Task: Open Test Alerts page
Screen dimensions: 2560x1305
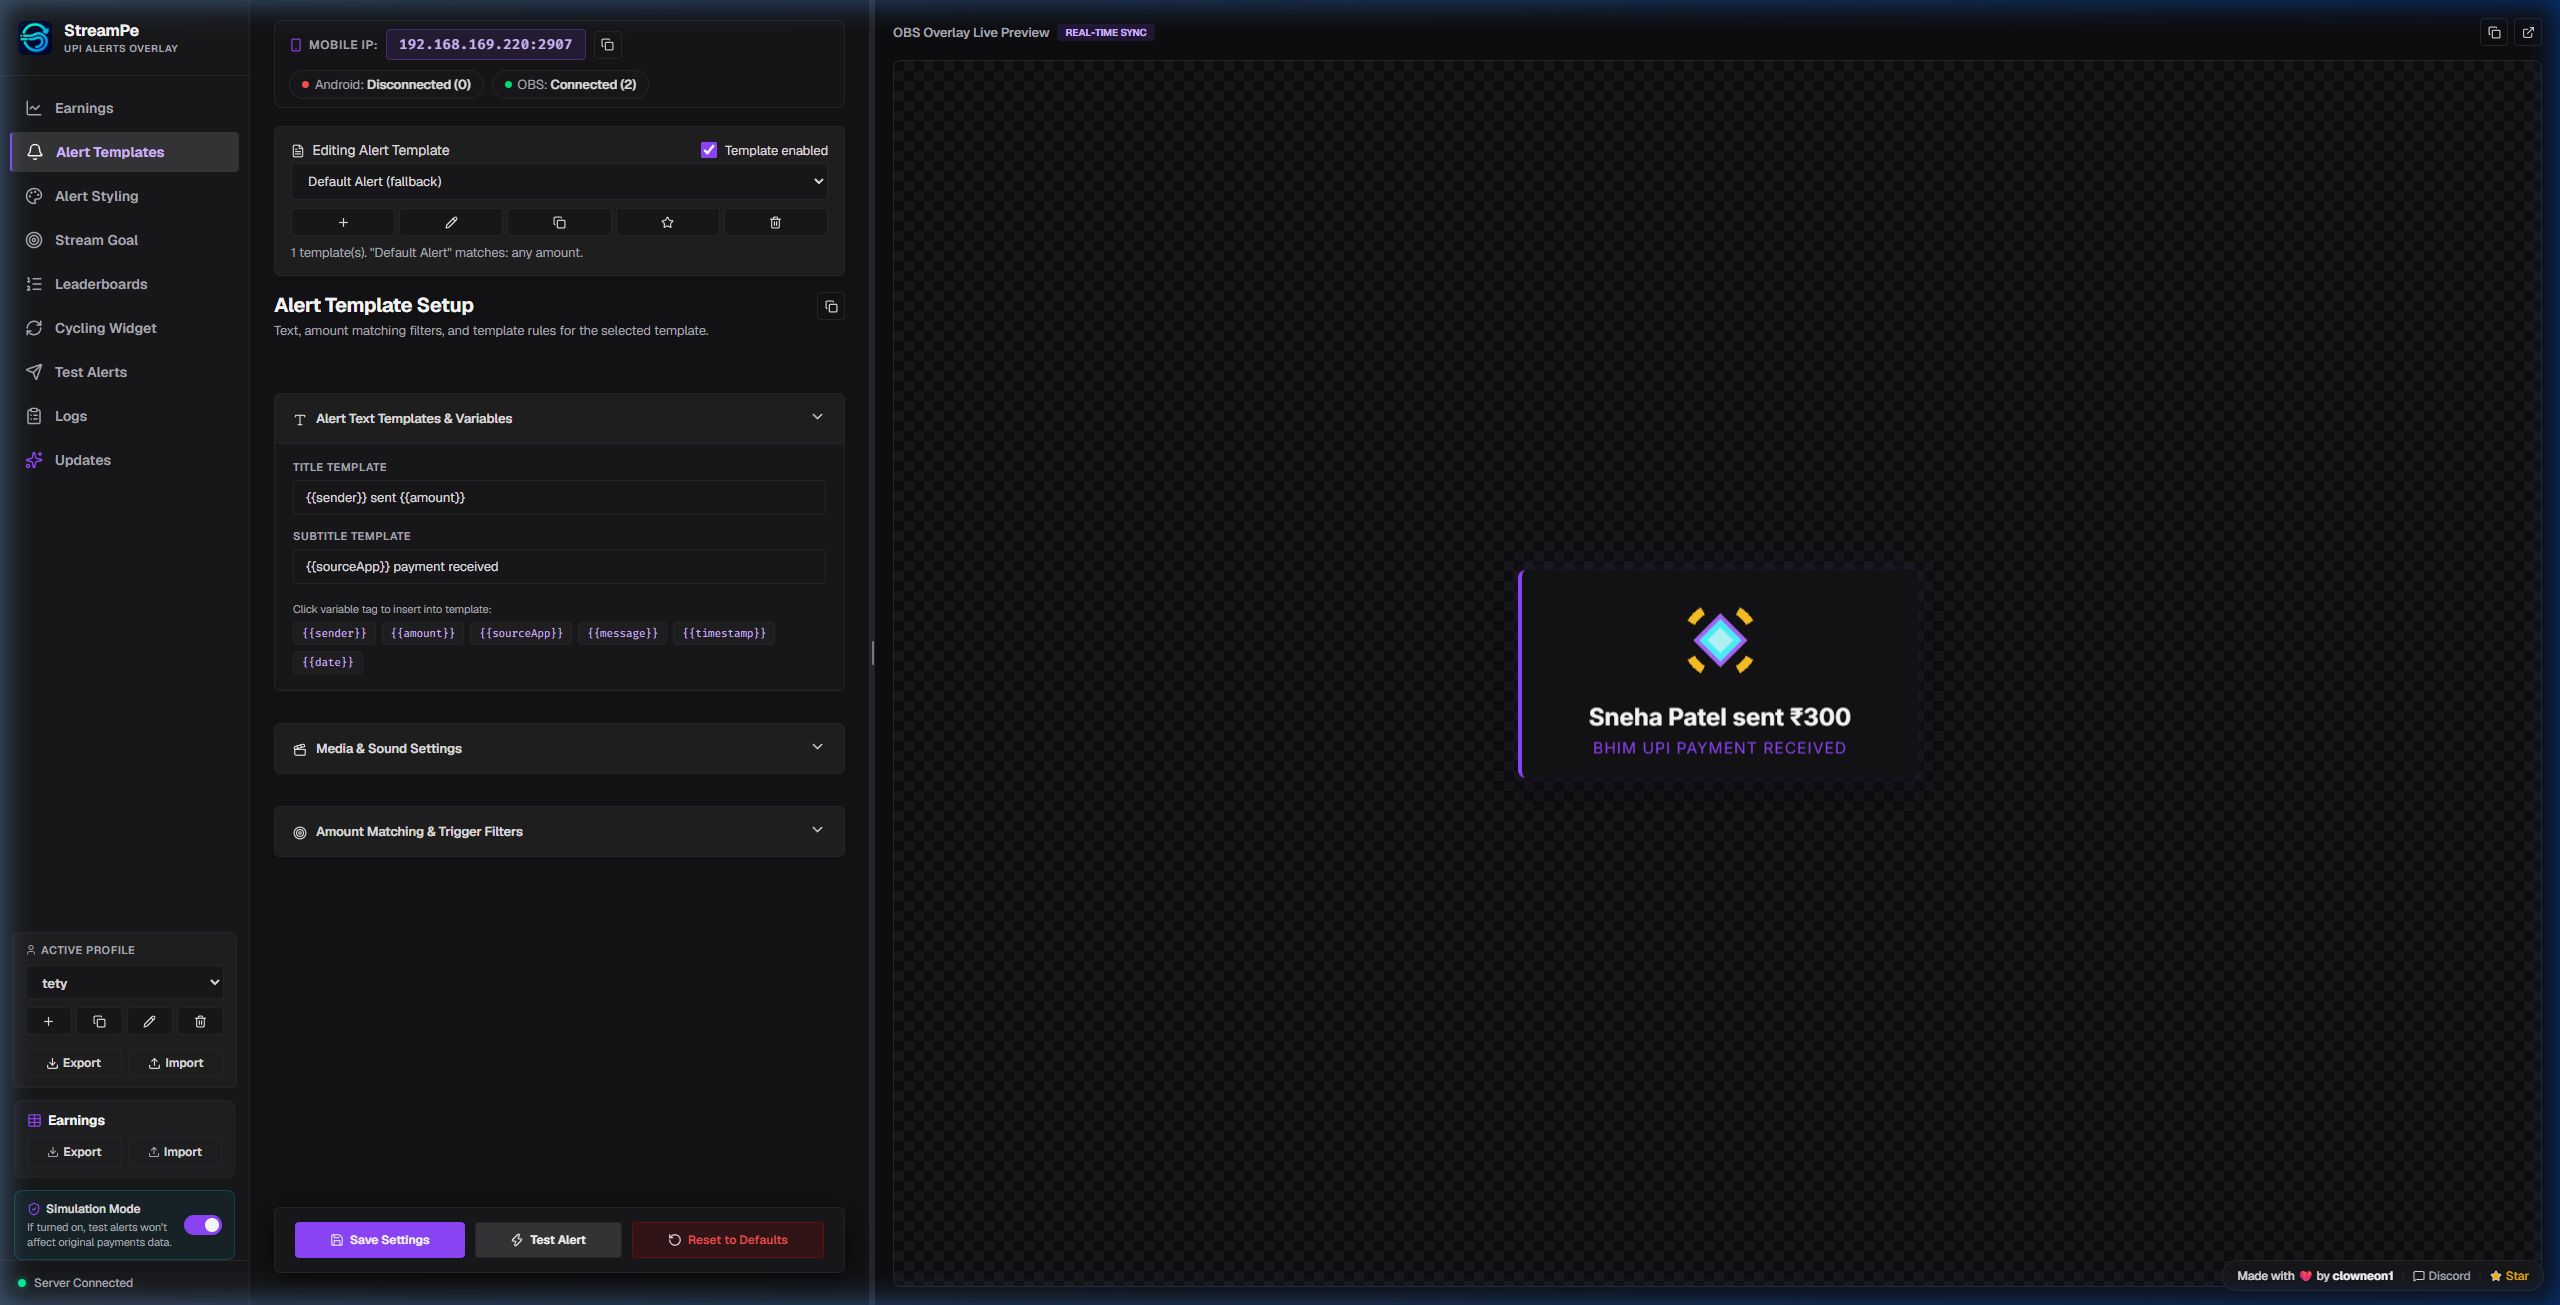Action: (x=124, y=372)
